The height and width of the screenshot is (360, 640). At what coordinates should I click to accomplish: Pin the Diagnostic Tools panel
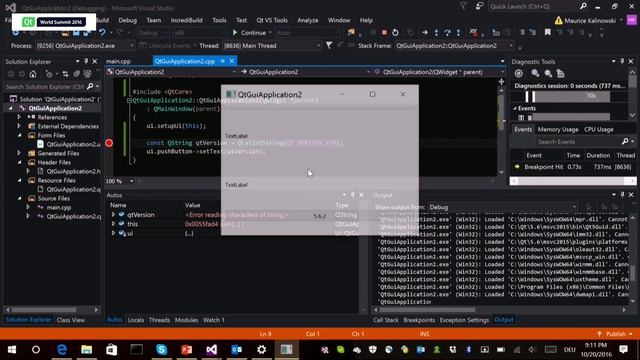[622, 61]
